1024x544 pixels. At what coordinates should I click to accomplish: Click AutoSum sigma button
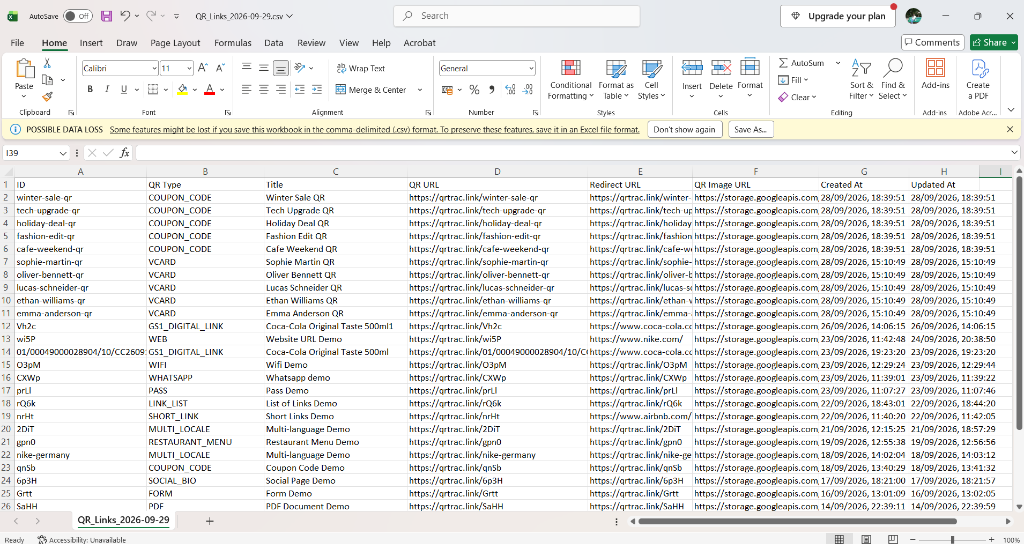tap(801, 63)
